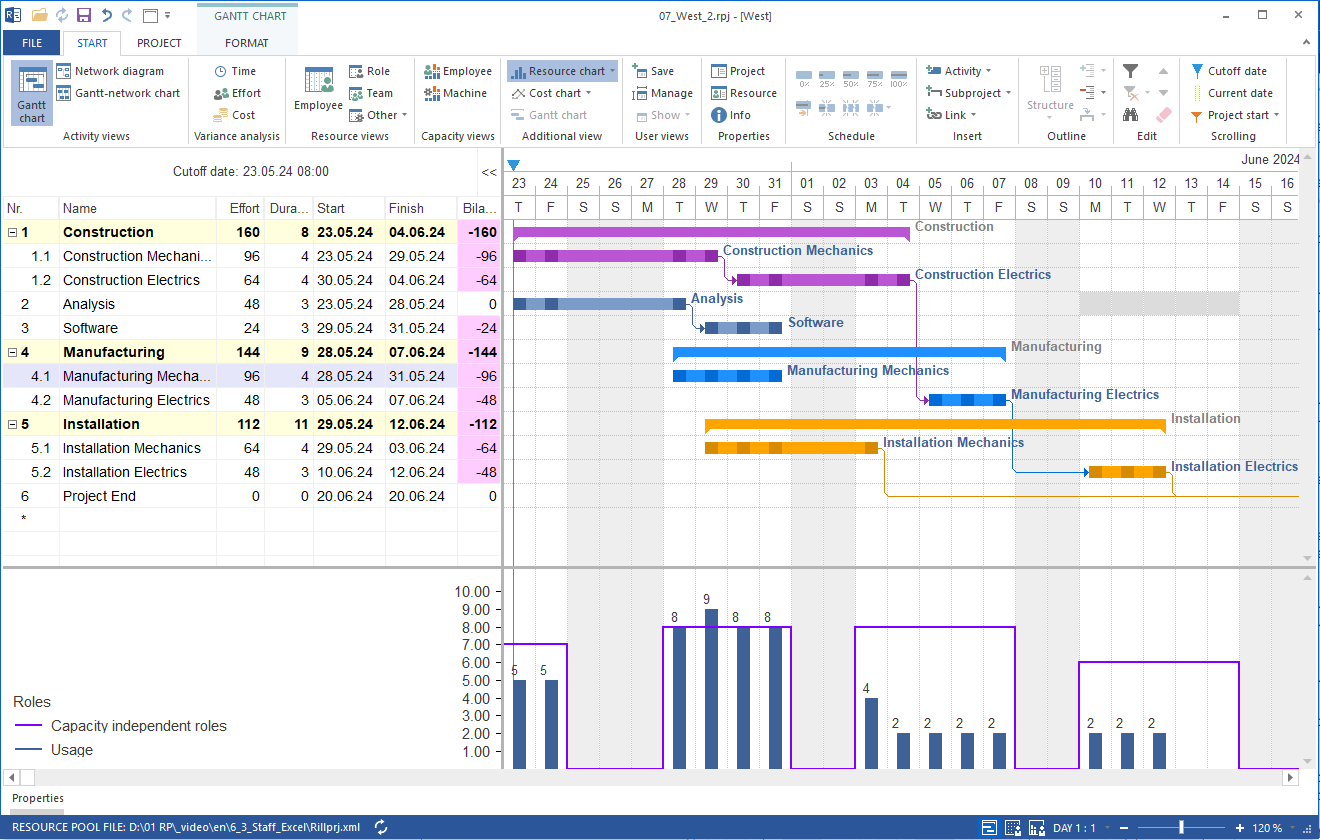Open the Properties panel at bottom left
This screenshot has height=840, width=1320.
(x=37, y=798)
